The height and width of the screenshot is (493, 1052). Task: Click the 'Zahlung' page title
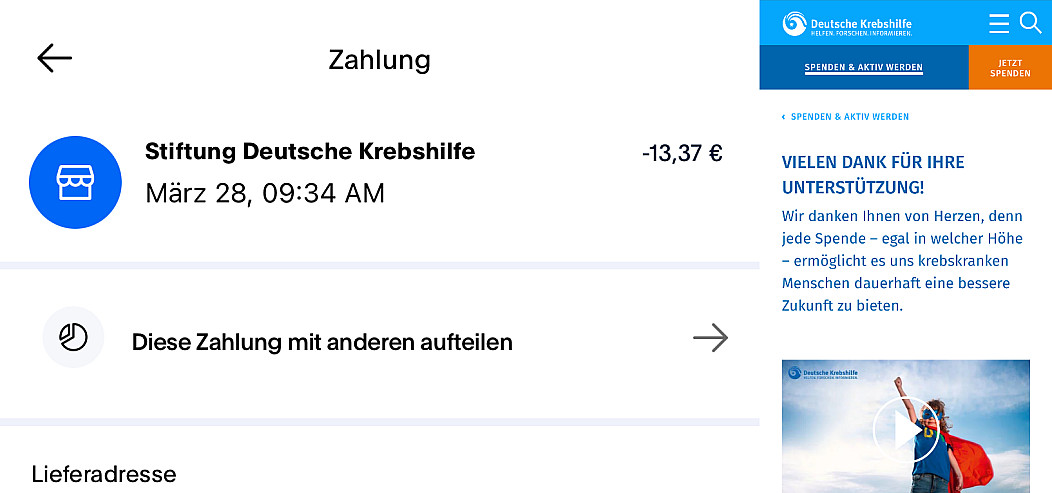[379, 60]
